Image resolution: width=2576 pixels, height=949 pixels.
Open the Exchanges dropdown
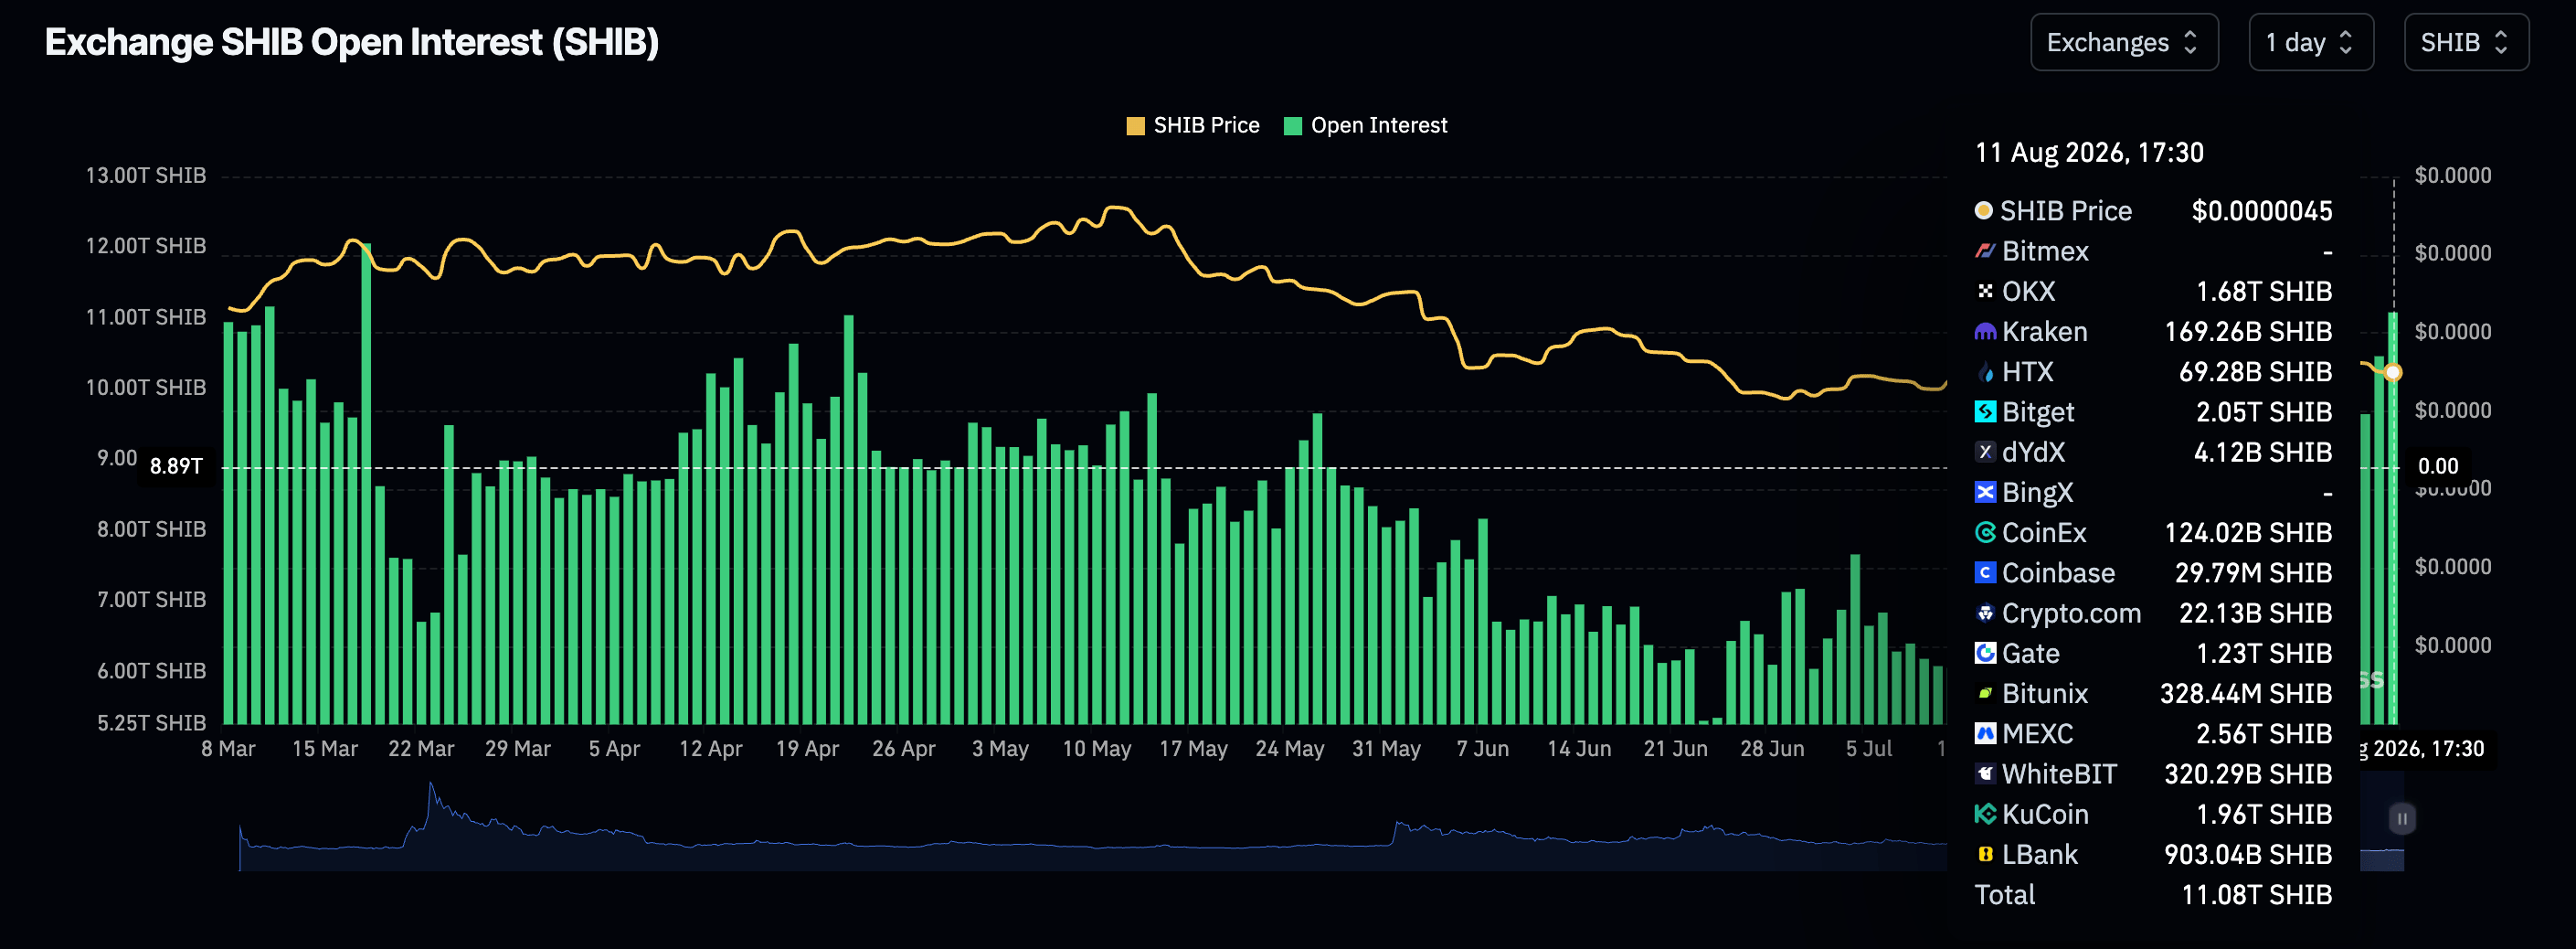tap(2124, 42)
